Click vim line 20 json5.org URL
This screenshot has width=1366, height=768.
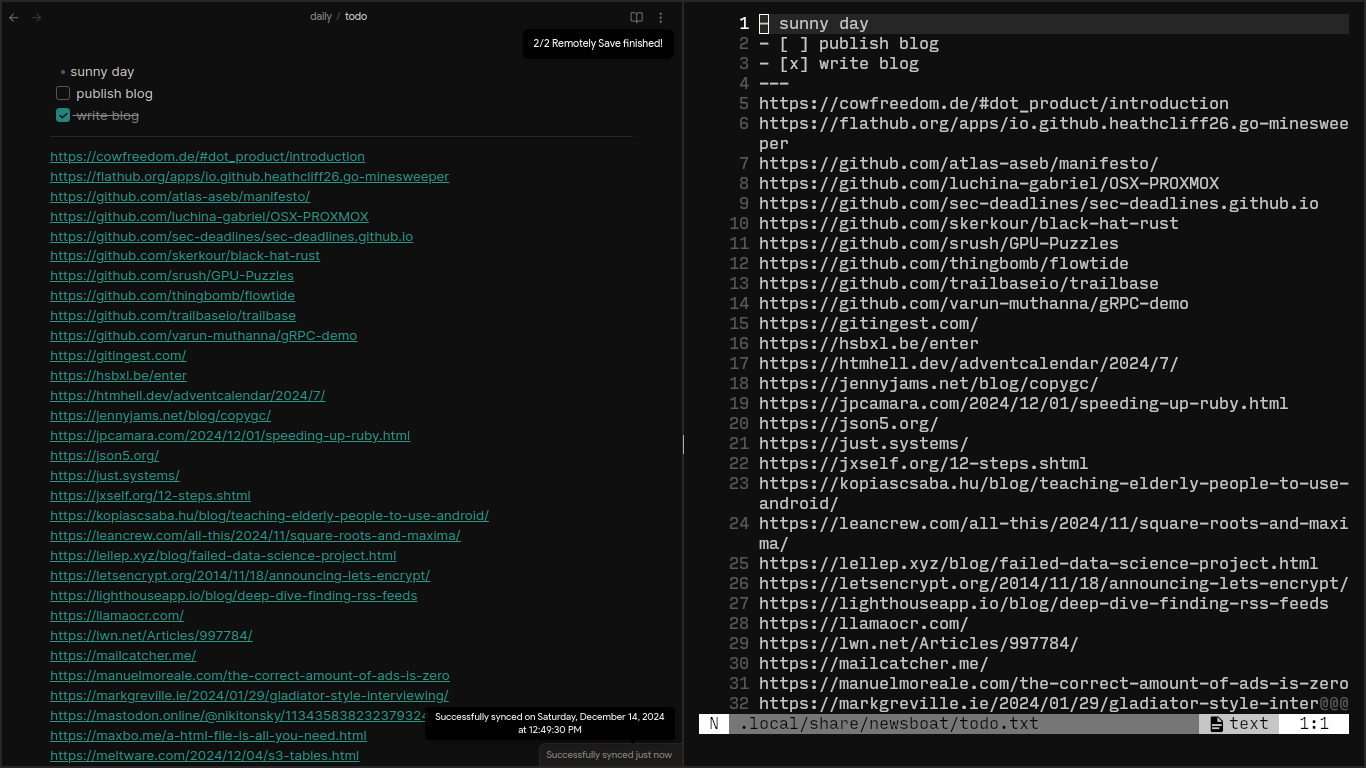pos(849,424)
